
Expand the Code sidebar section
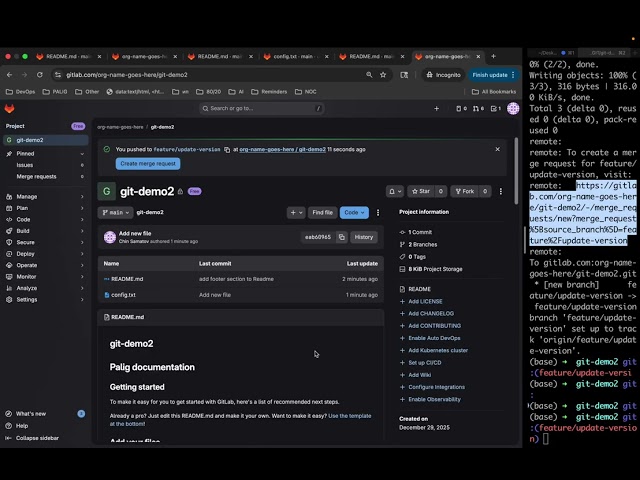pyautogui.click(x=45, y=220)
